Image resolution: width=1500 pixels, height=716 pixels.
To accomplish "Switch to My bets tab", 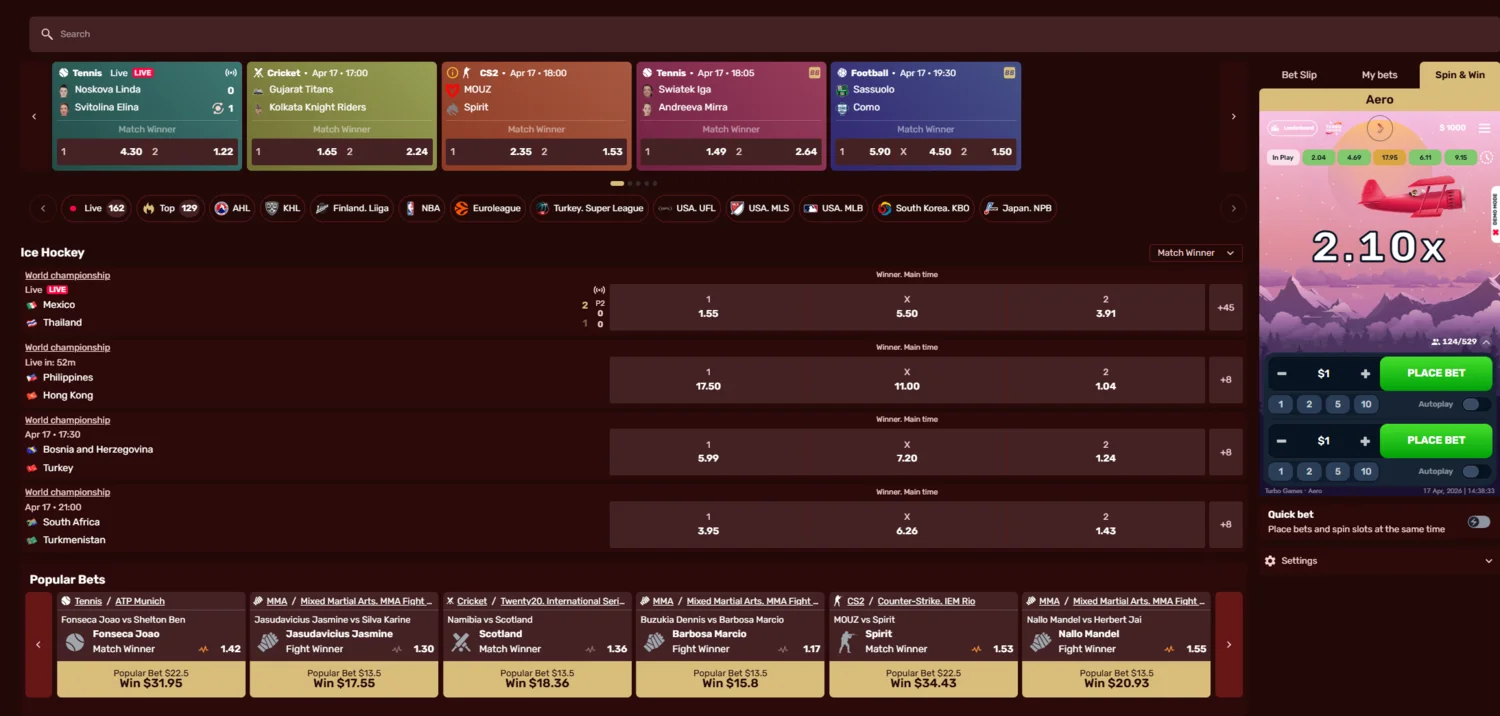I will pos(1379,75).
